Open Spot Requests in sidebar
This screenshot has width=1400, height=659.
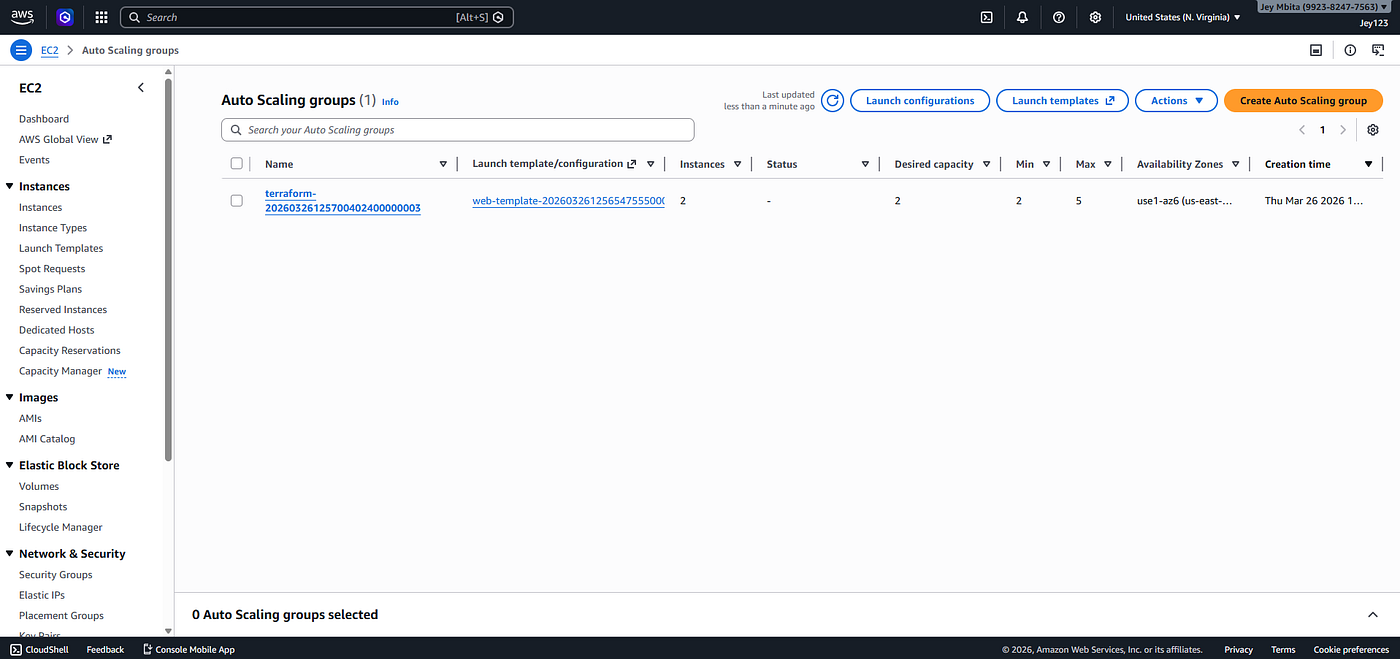coord(52,269)
